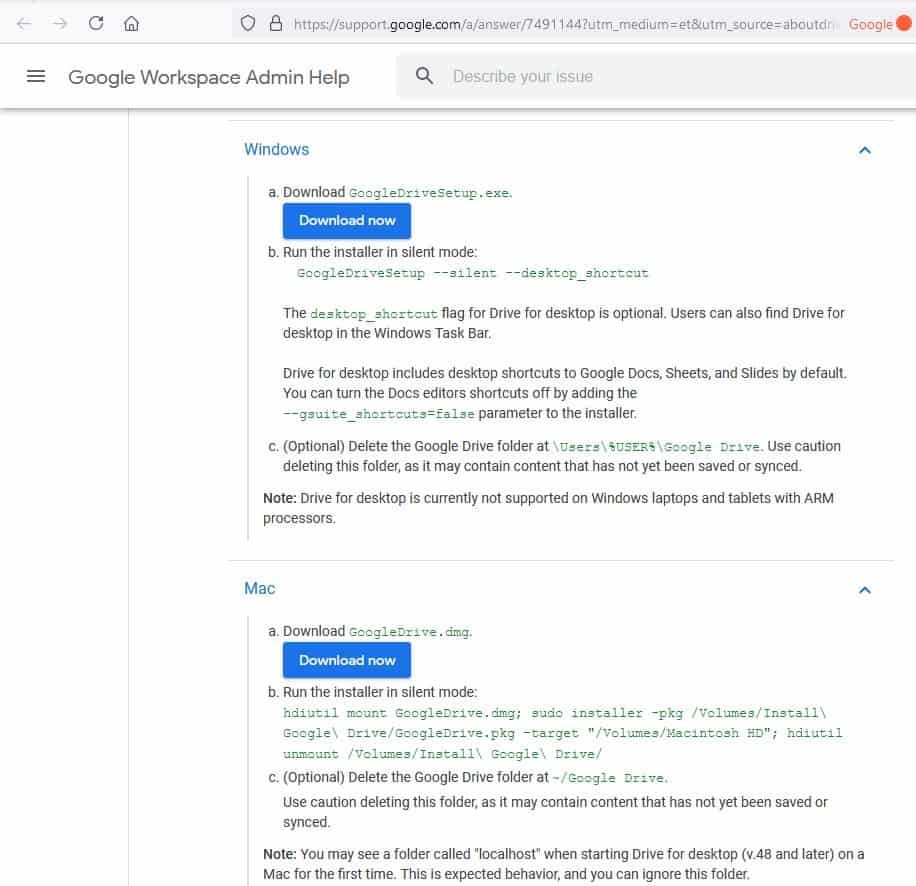Click the hdiutil mount command text
The width and height of the screenshot is (916, 886).
point(563,734)
